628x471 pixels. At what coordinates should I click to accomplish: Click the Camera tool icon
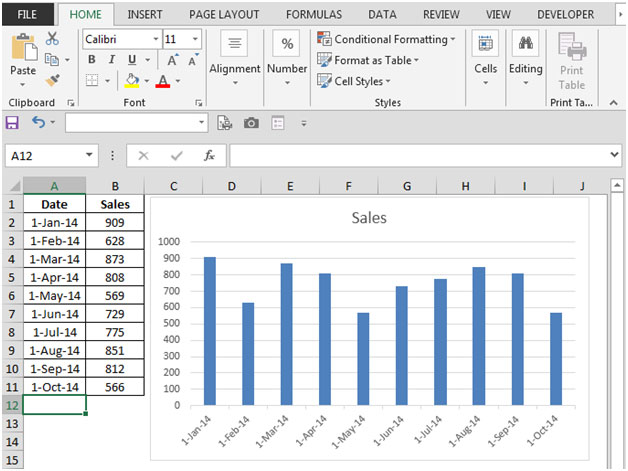point(251,123)
